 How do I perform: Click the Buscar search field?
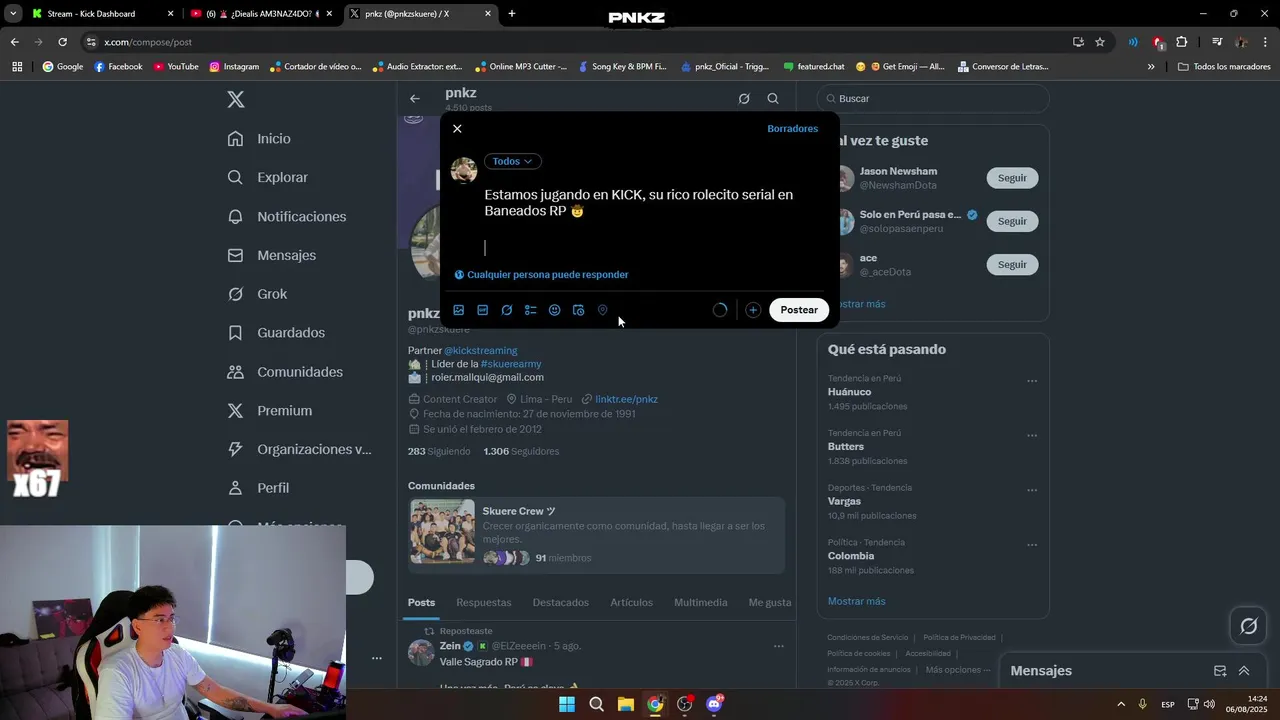point(933,99)
